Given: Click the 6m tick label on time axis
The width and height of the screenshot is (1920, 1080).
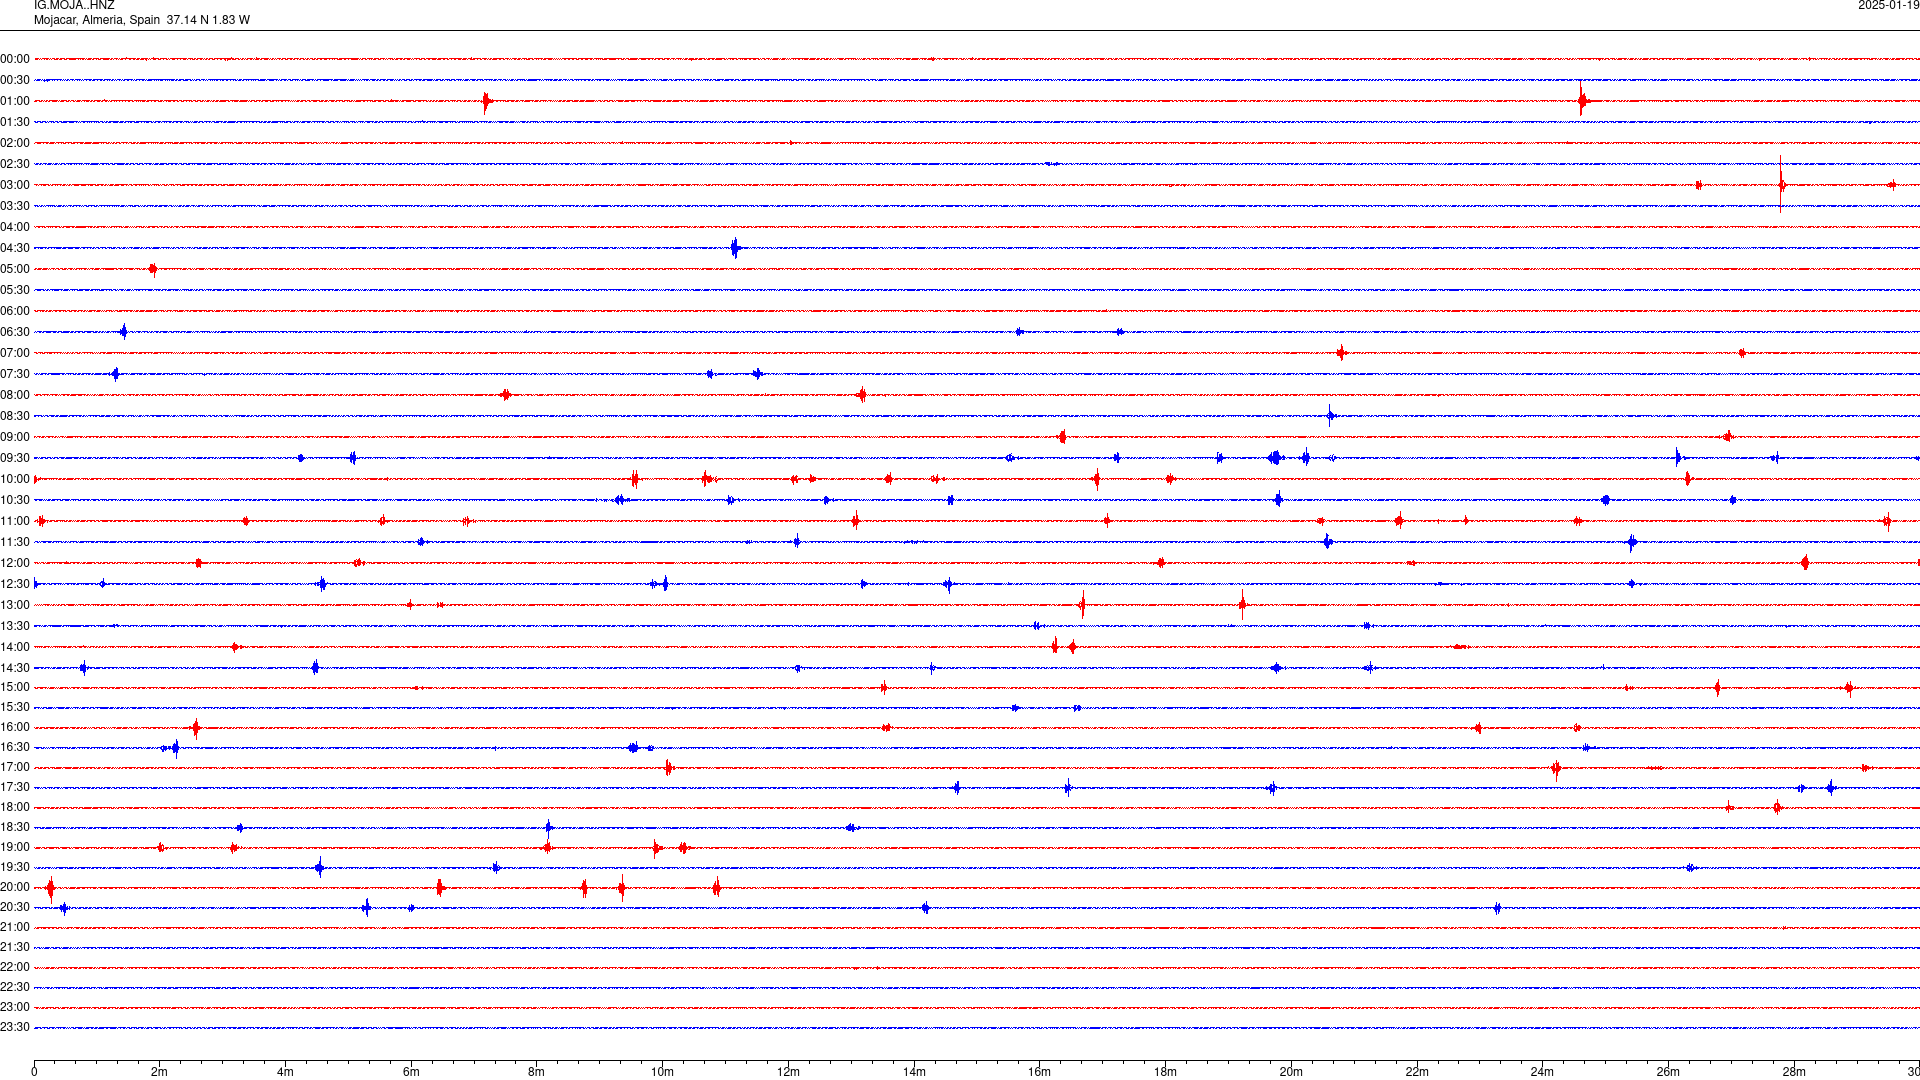Looking at the screenshot, I should [411, 1072].
